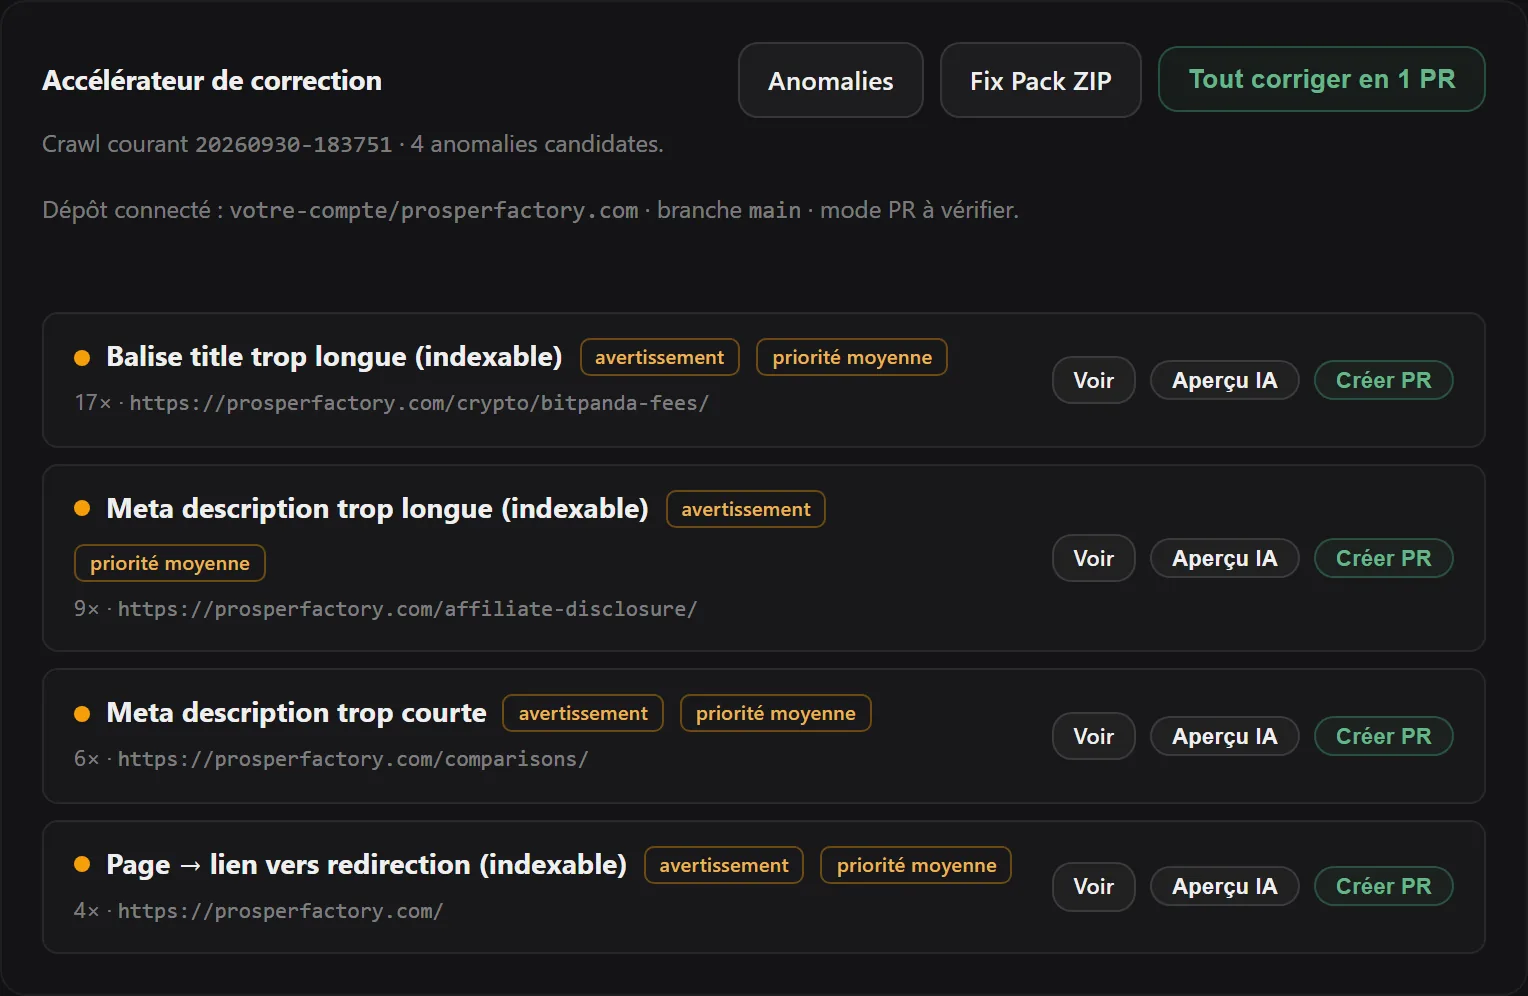Click avertissement badge on Balise title row

click(659, 357)
